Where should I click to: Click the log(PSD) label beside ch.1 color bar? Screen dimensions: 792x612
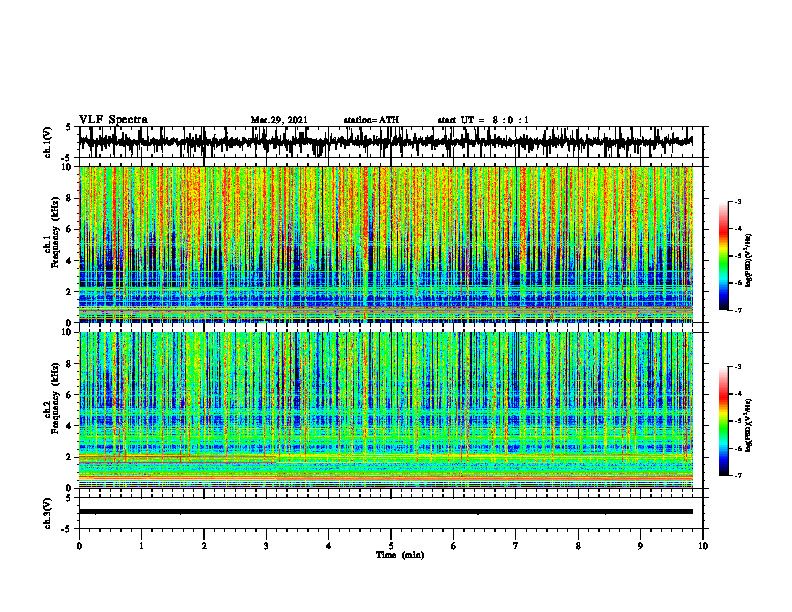click(749, 261)
